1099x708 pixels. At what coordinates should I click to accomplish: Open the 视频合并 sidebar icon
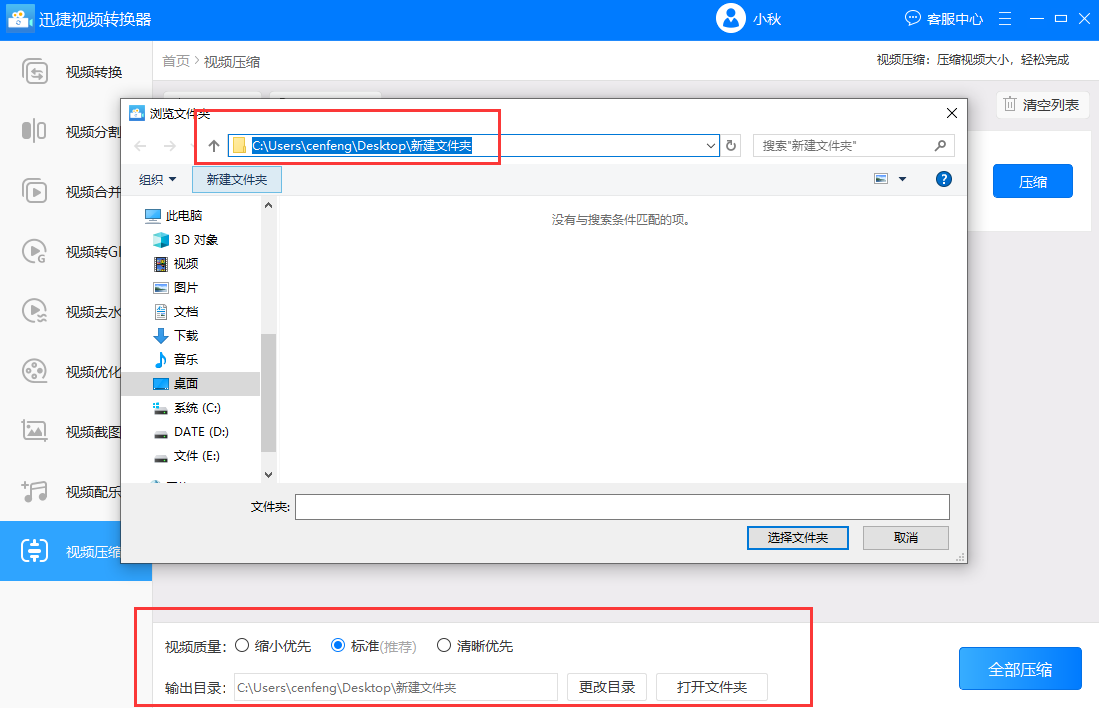pyautogui.click(x=34, y=191)
